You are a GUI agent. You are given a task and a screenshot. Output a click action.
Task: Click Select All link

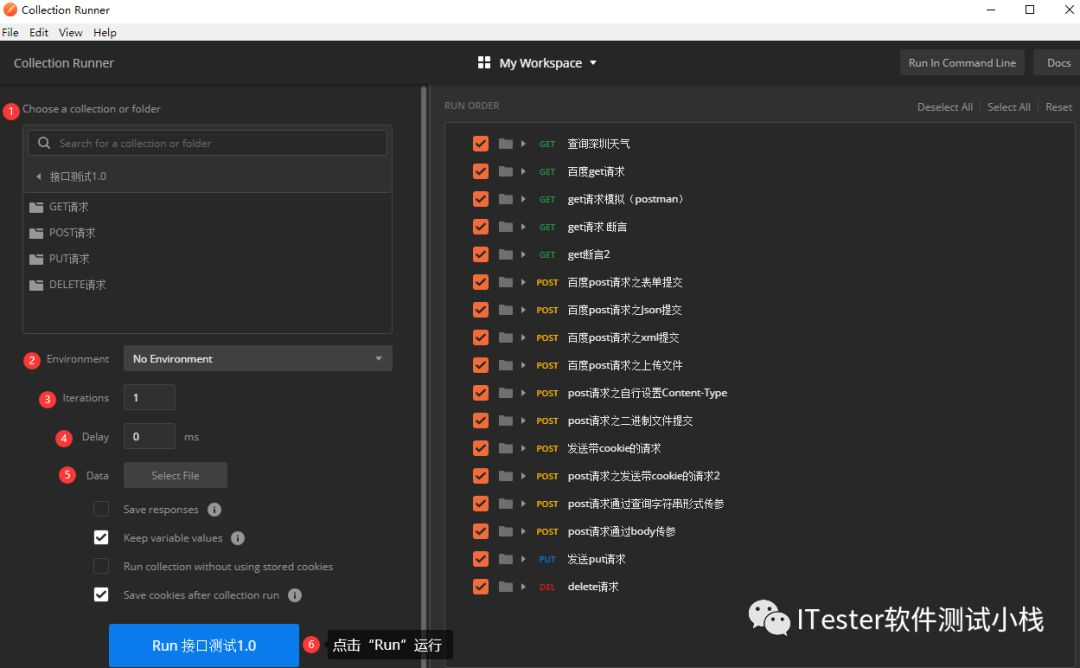(1008, 107)
